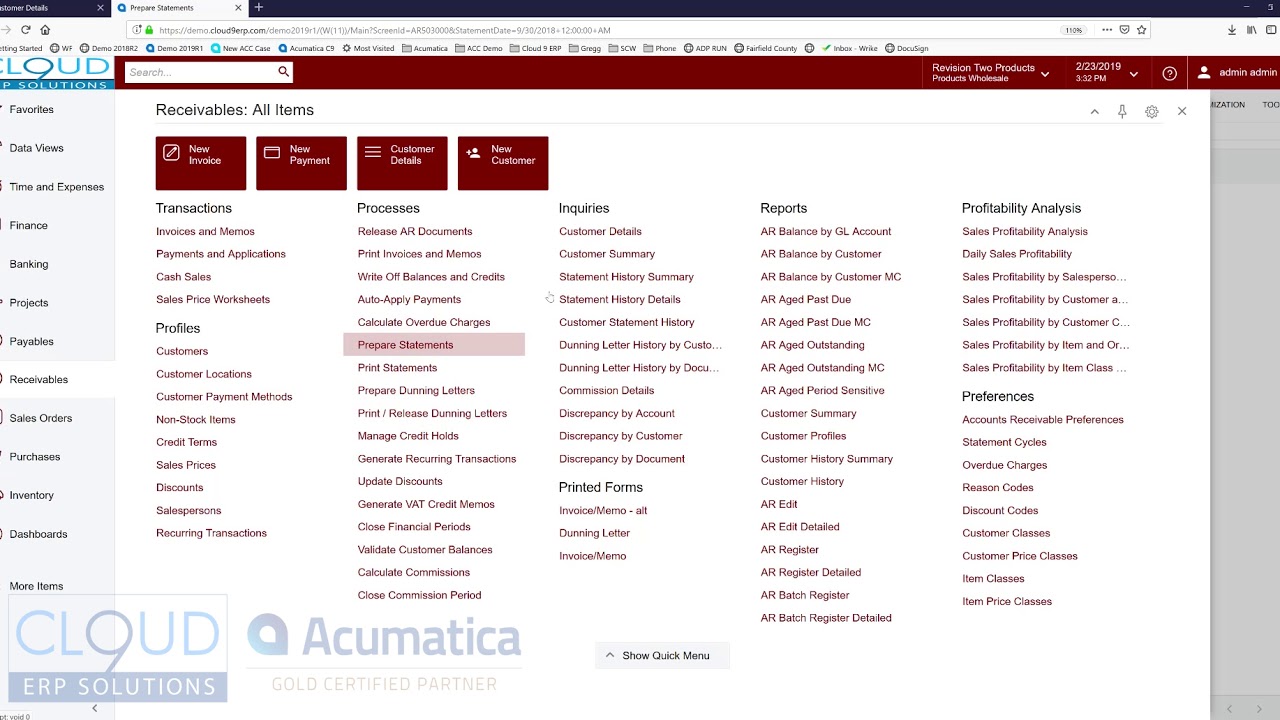The height and width of the screenshot is (720, 1280).
Task: Open the admin user menu
Action: (1238, 73)
